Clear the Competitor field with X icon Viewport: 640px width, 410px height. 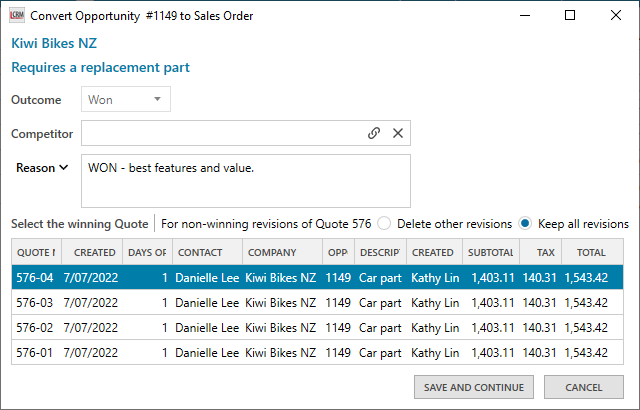coord(397,133)
